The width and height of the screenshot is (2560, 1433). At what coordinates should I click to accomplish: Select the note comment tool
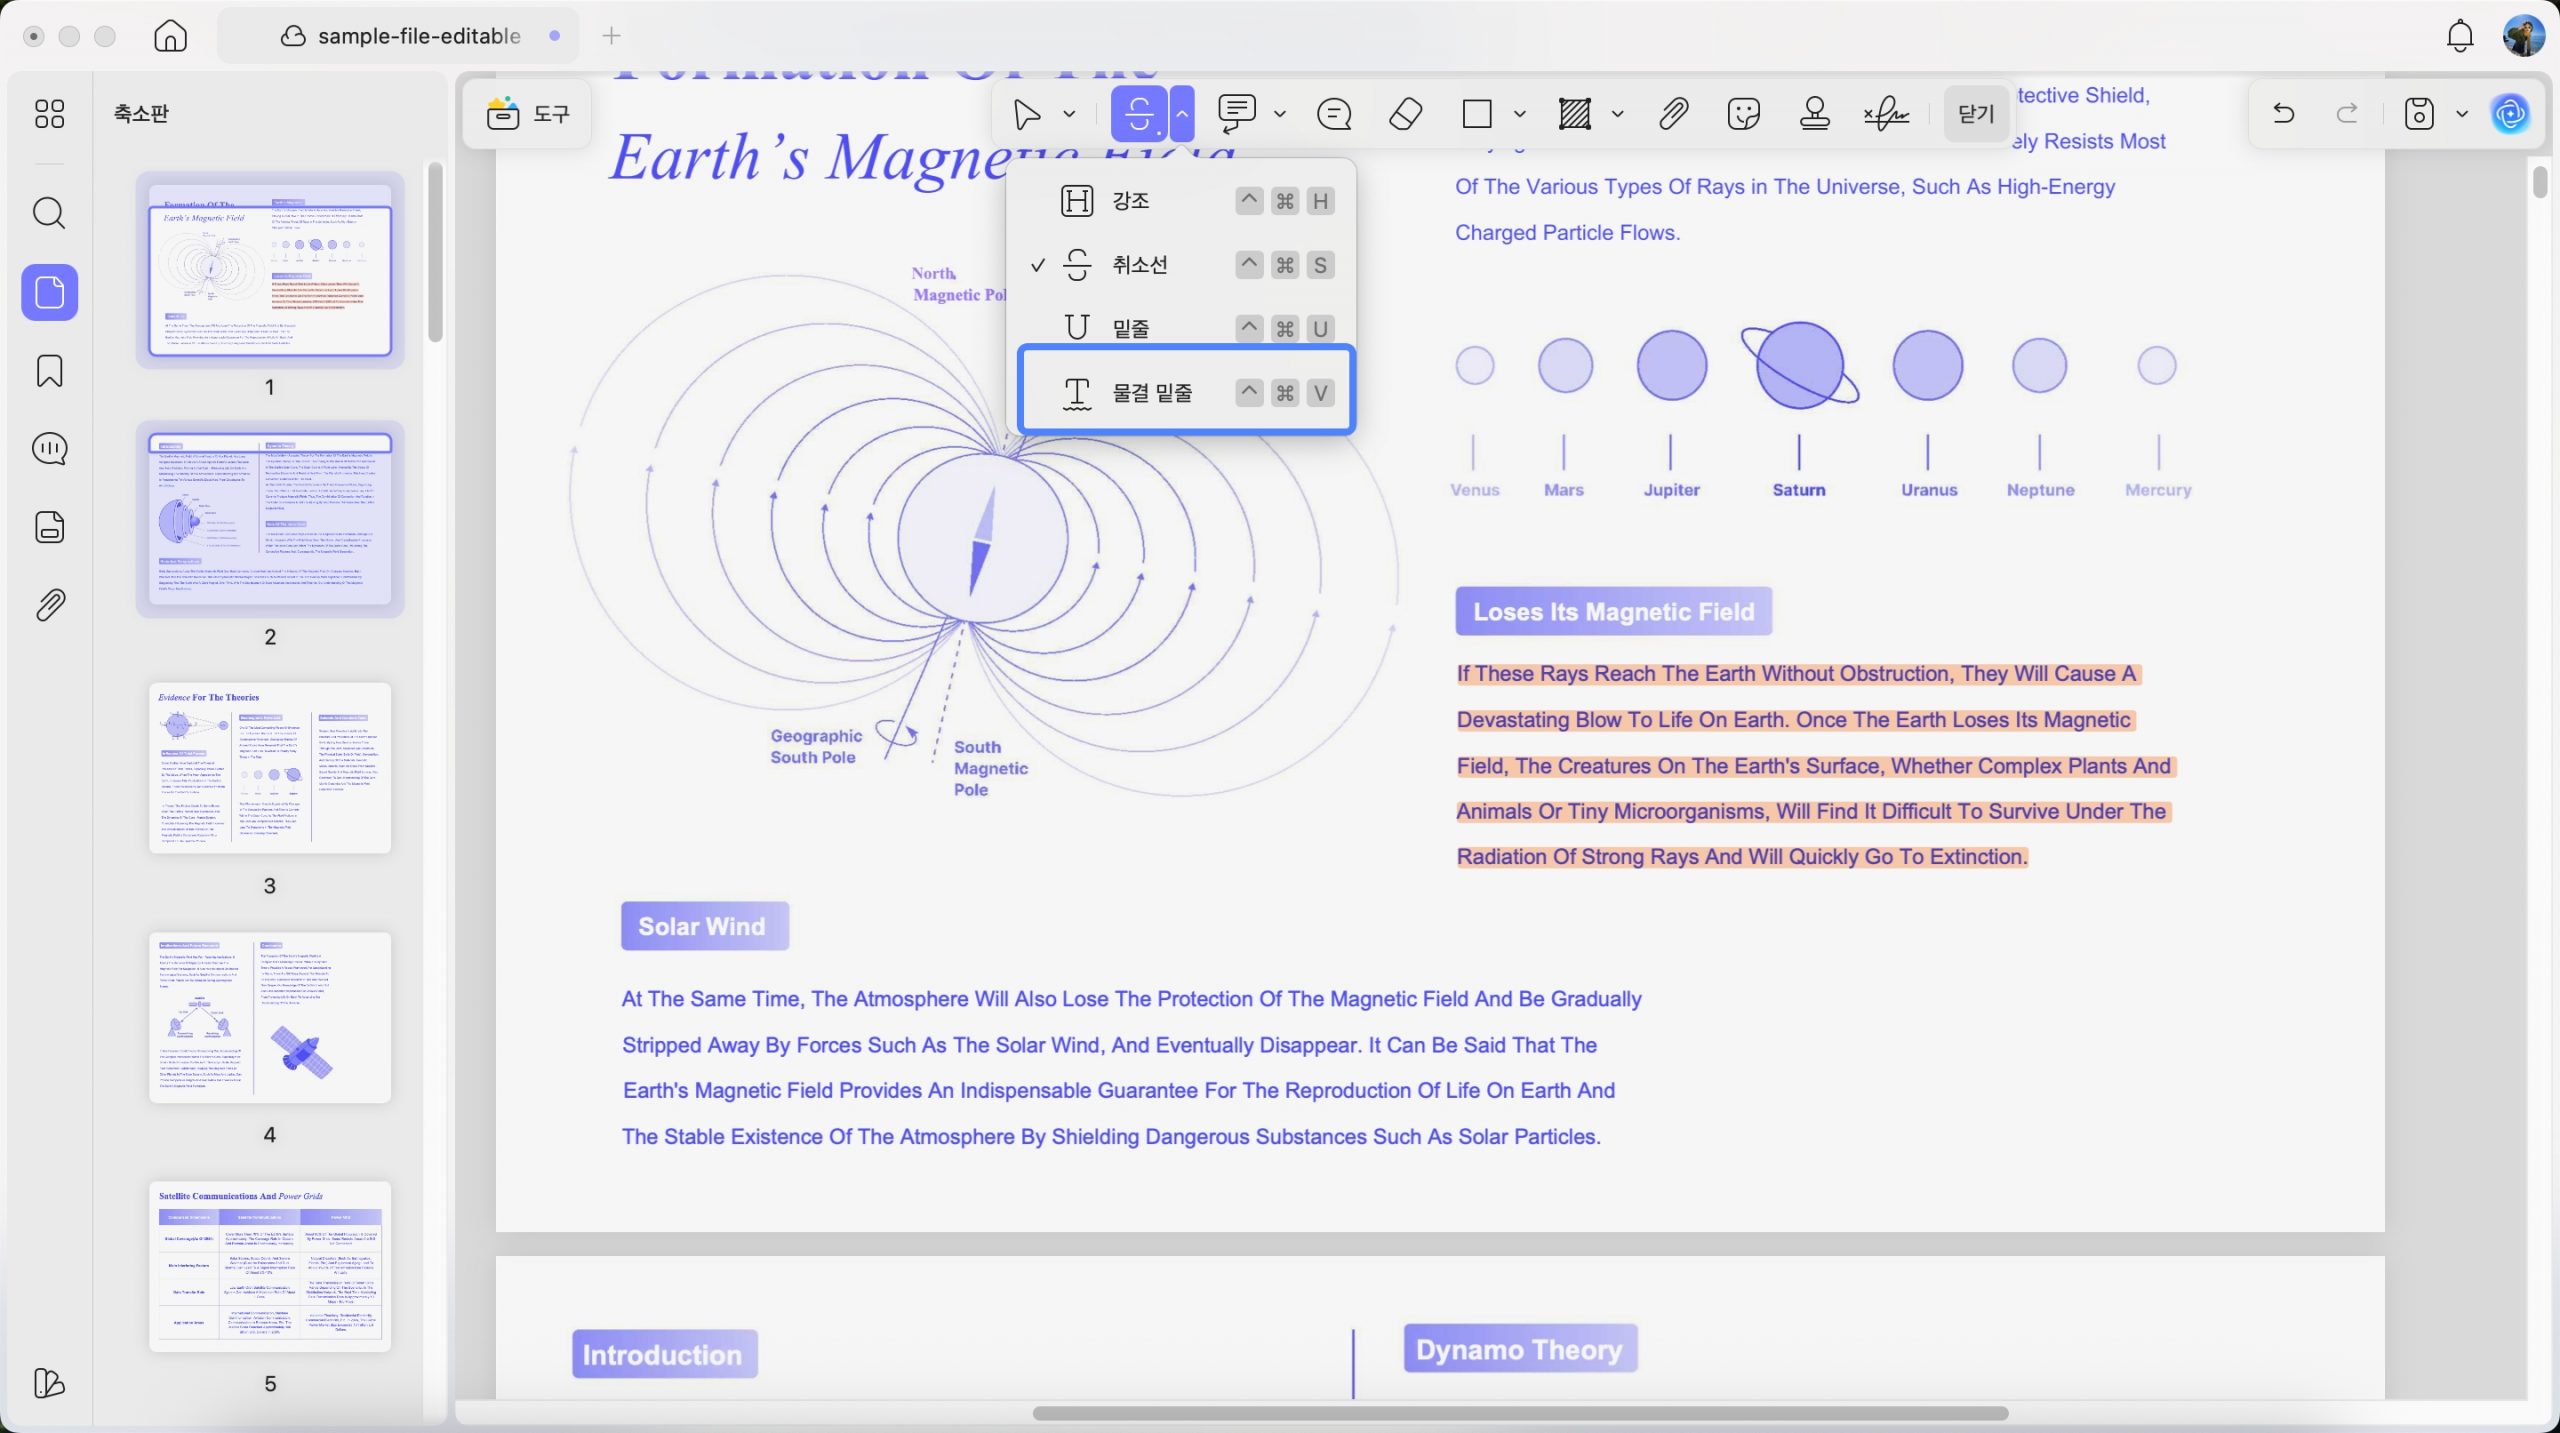coord(1334,114)
